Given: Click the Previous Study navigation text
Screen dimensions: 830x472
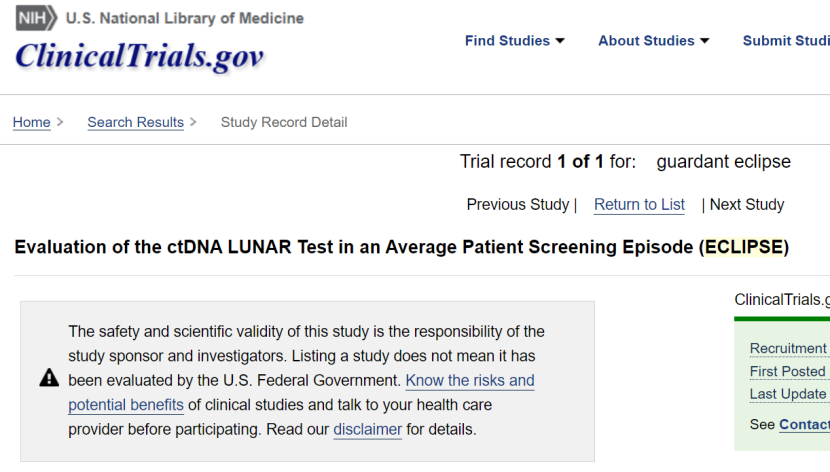Looking at the screenshot, I should click(x=517, y=205).
